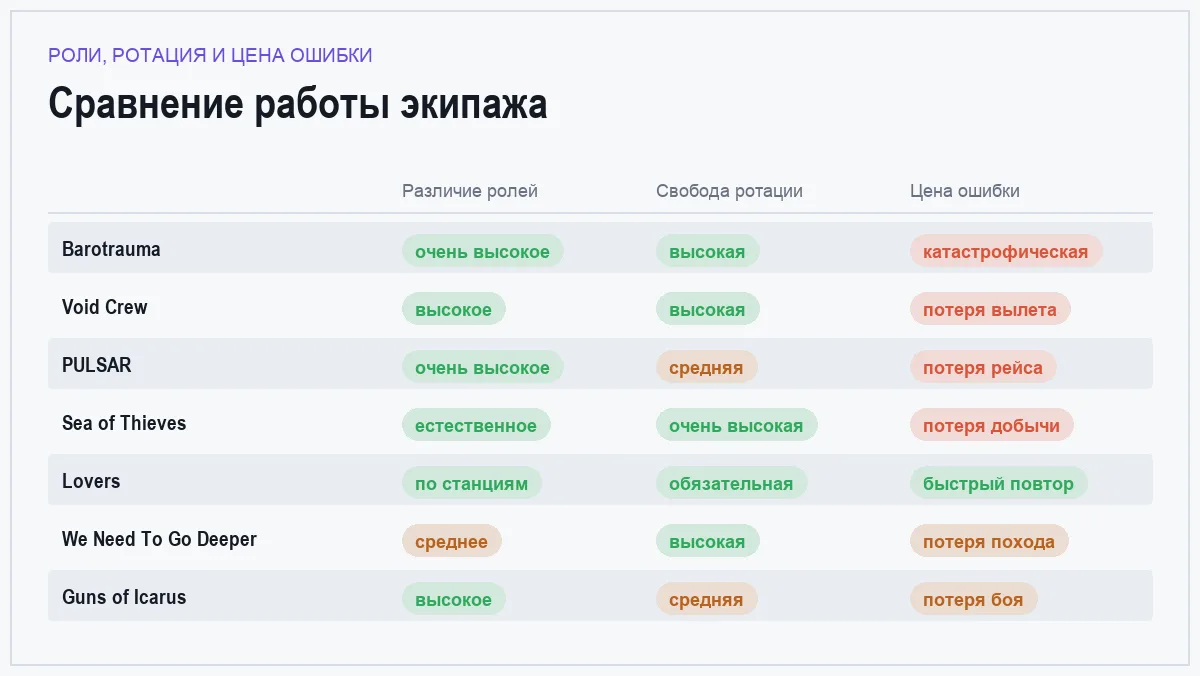Click the "по станциям" badge
Screen dimensions: 1200x676
472,483
